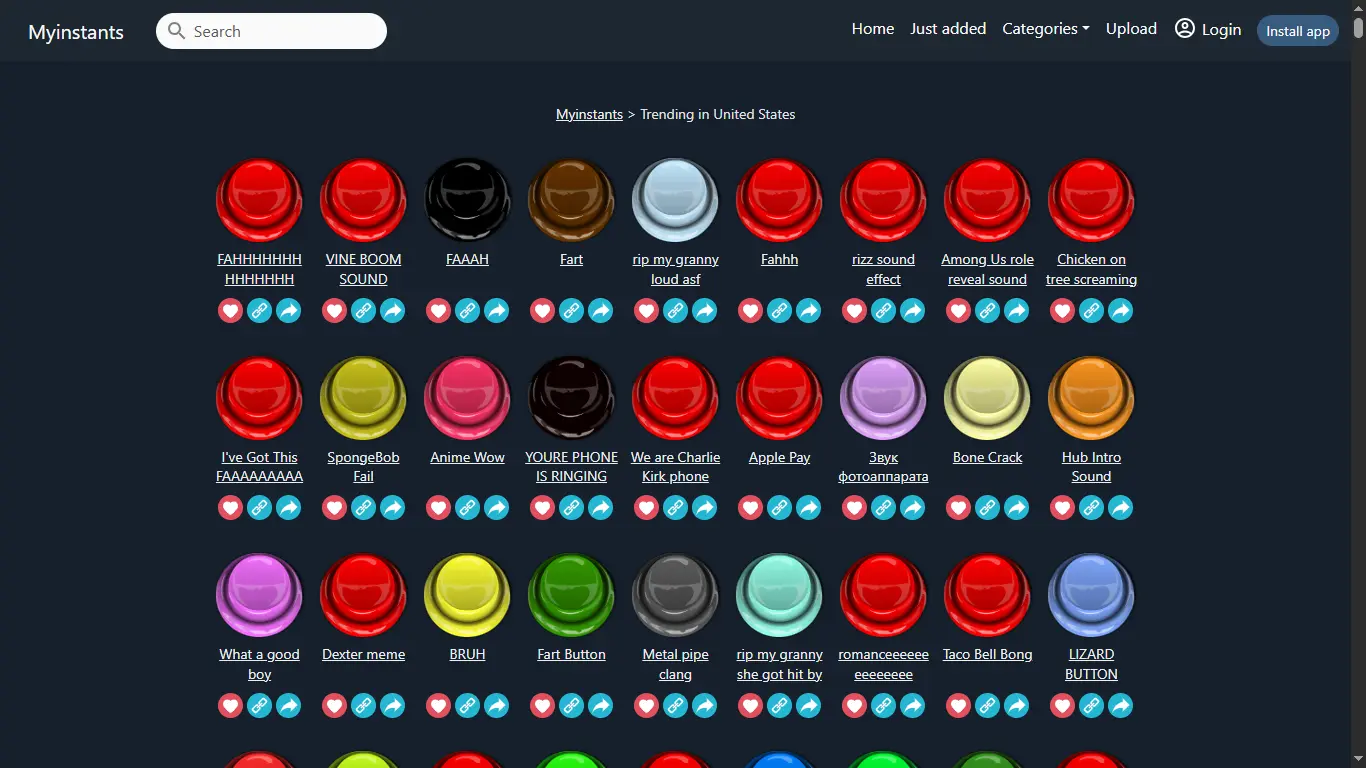Share the Hub Intro Sound
The height and width of the screenshot is (768, 1366).
[1120, 508]
